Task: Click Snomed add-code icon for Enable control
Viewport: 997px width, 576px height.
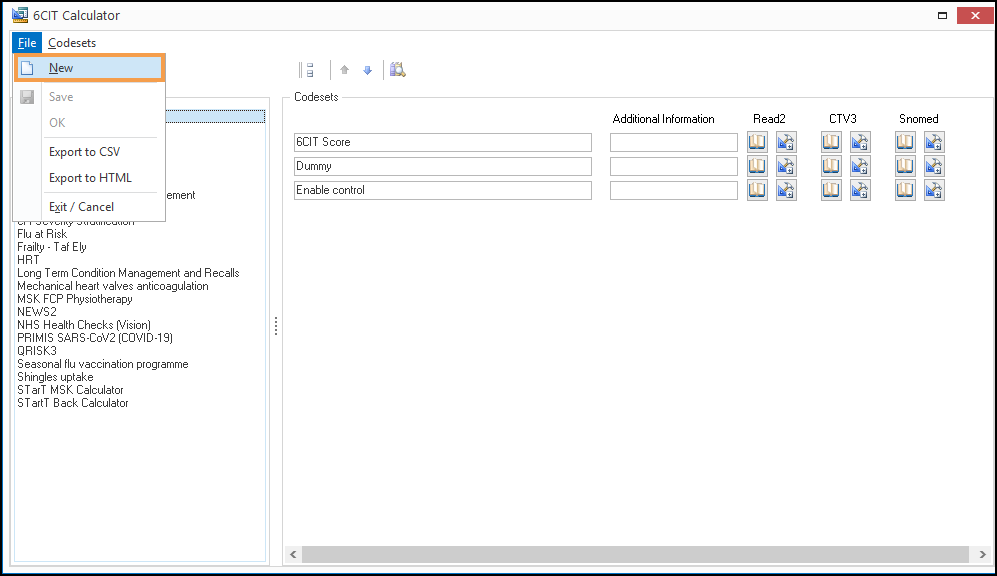Action: click(x=934, y=190)
